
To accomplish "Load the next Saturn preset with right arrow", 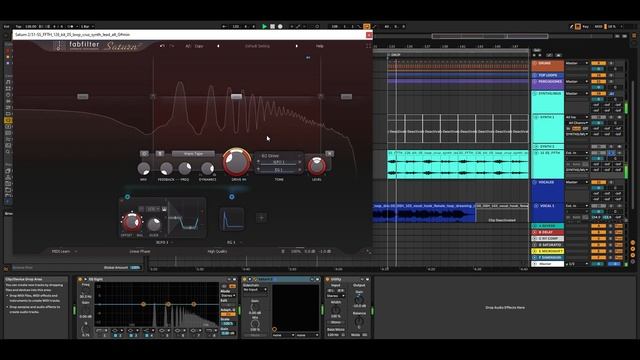I will [297, 46].
